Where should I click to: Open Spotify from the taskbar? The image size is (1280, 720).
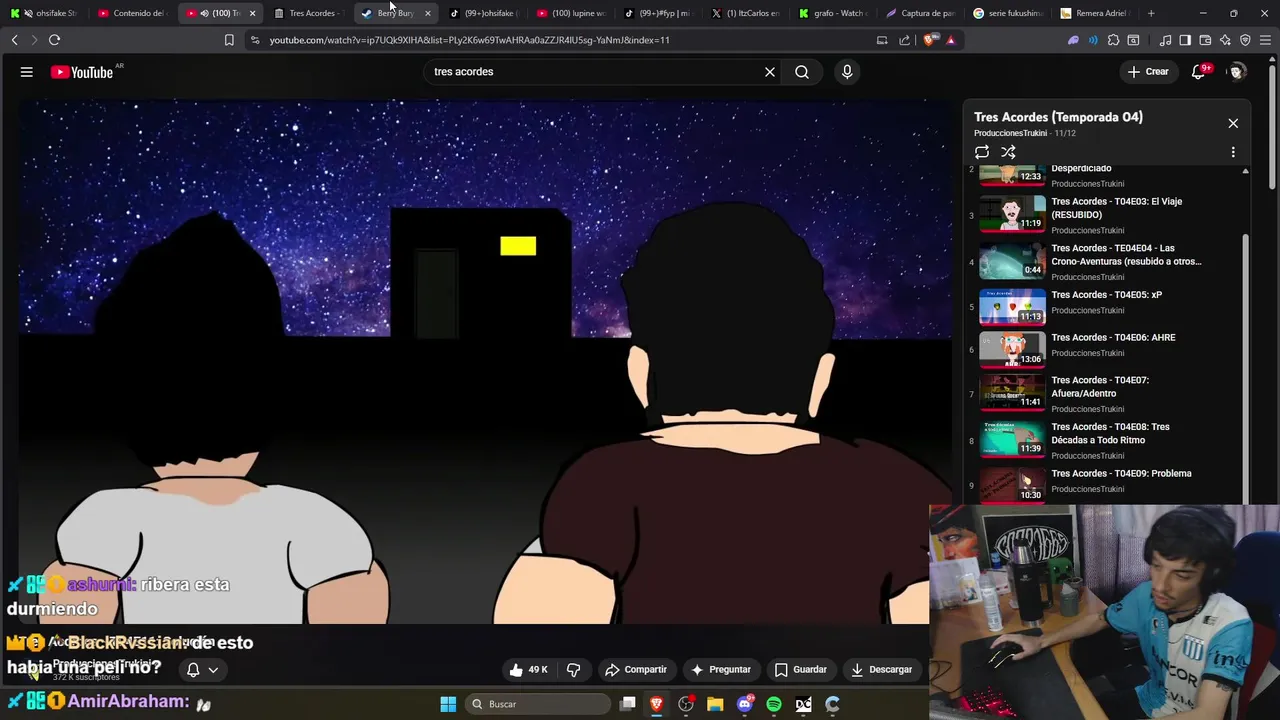point(774,704)
